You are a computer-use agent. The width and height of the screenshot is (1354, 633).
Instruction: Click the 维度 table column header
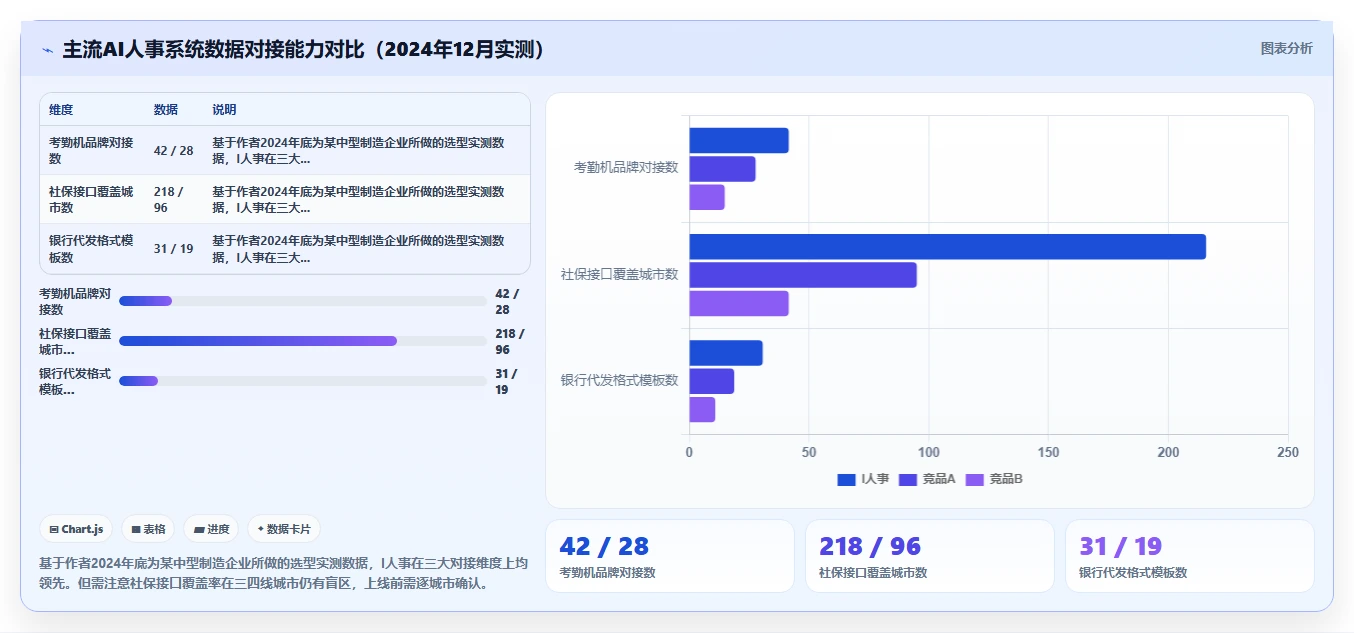61,110
